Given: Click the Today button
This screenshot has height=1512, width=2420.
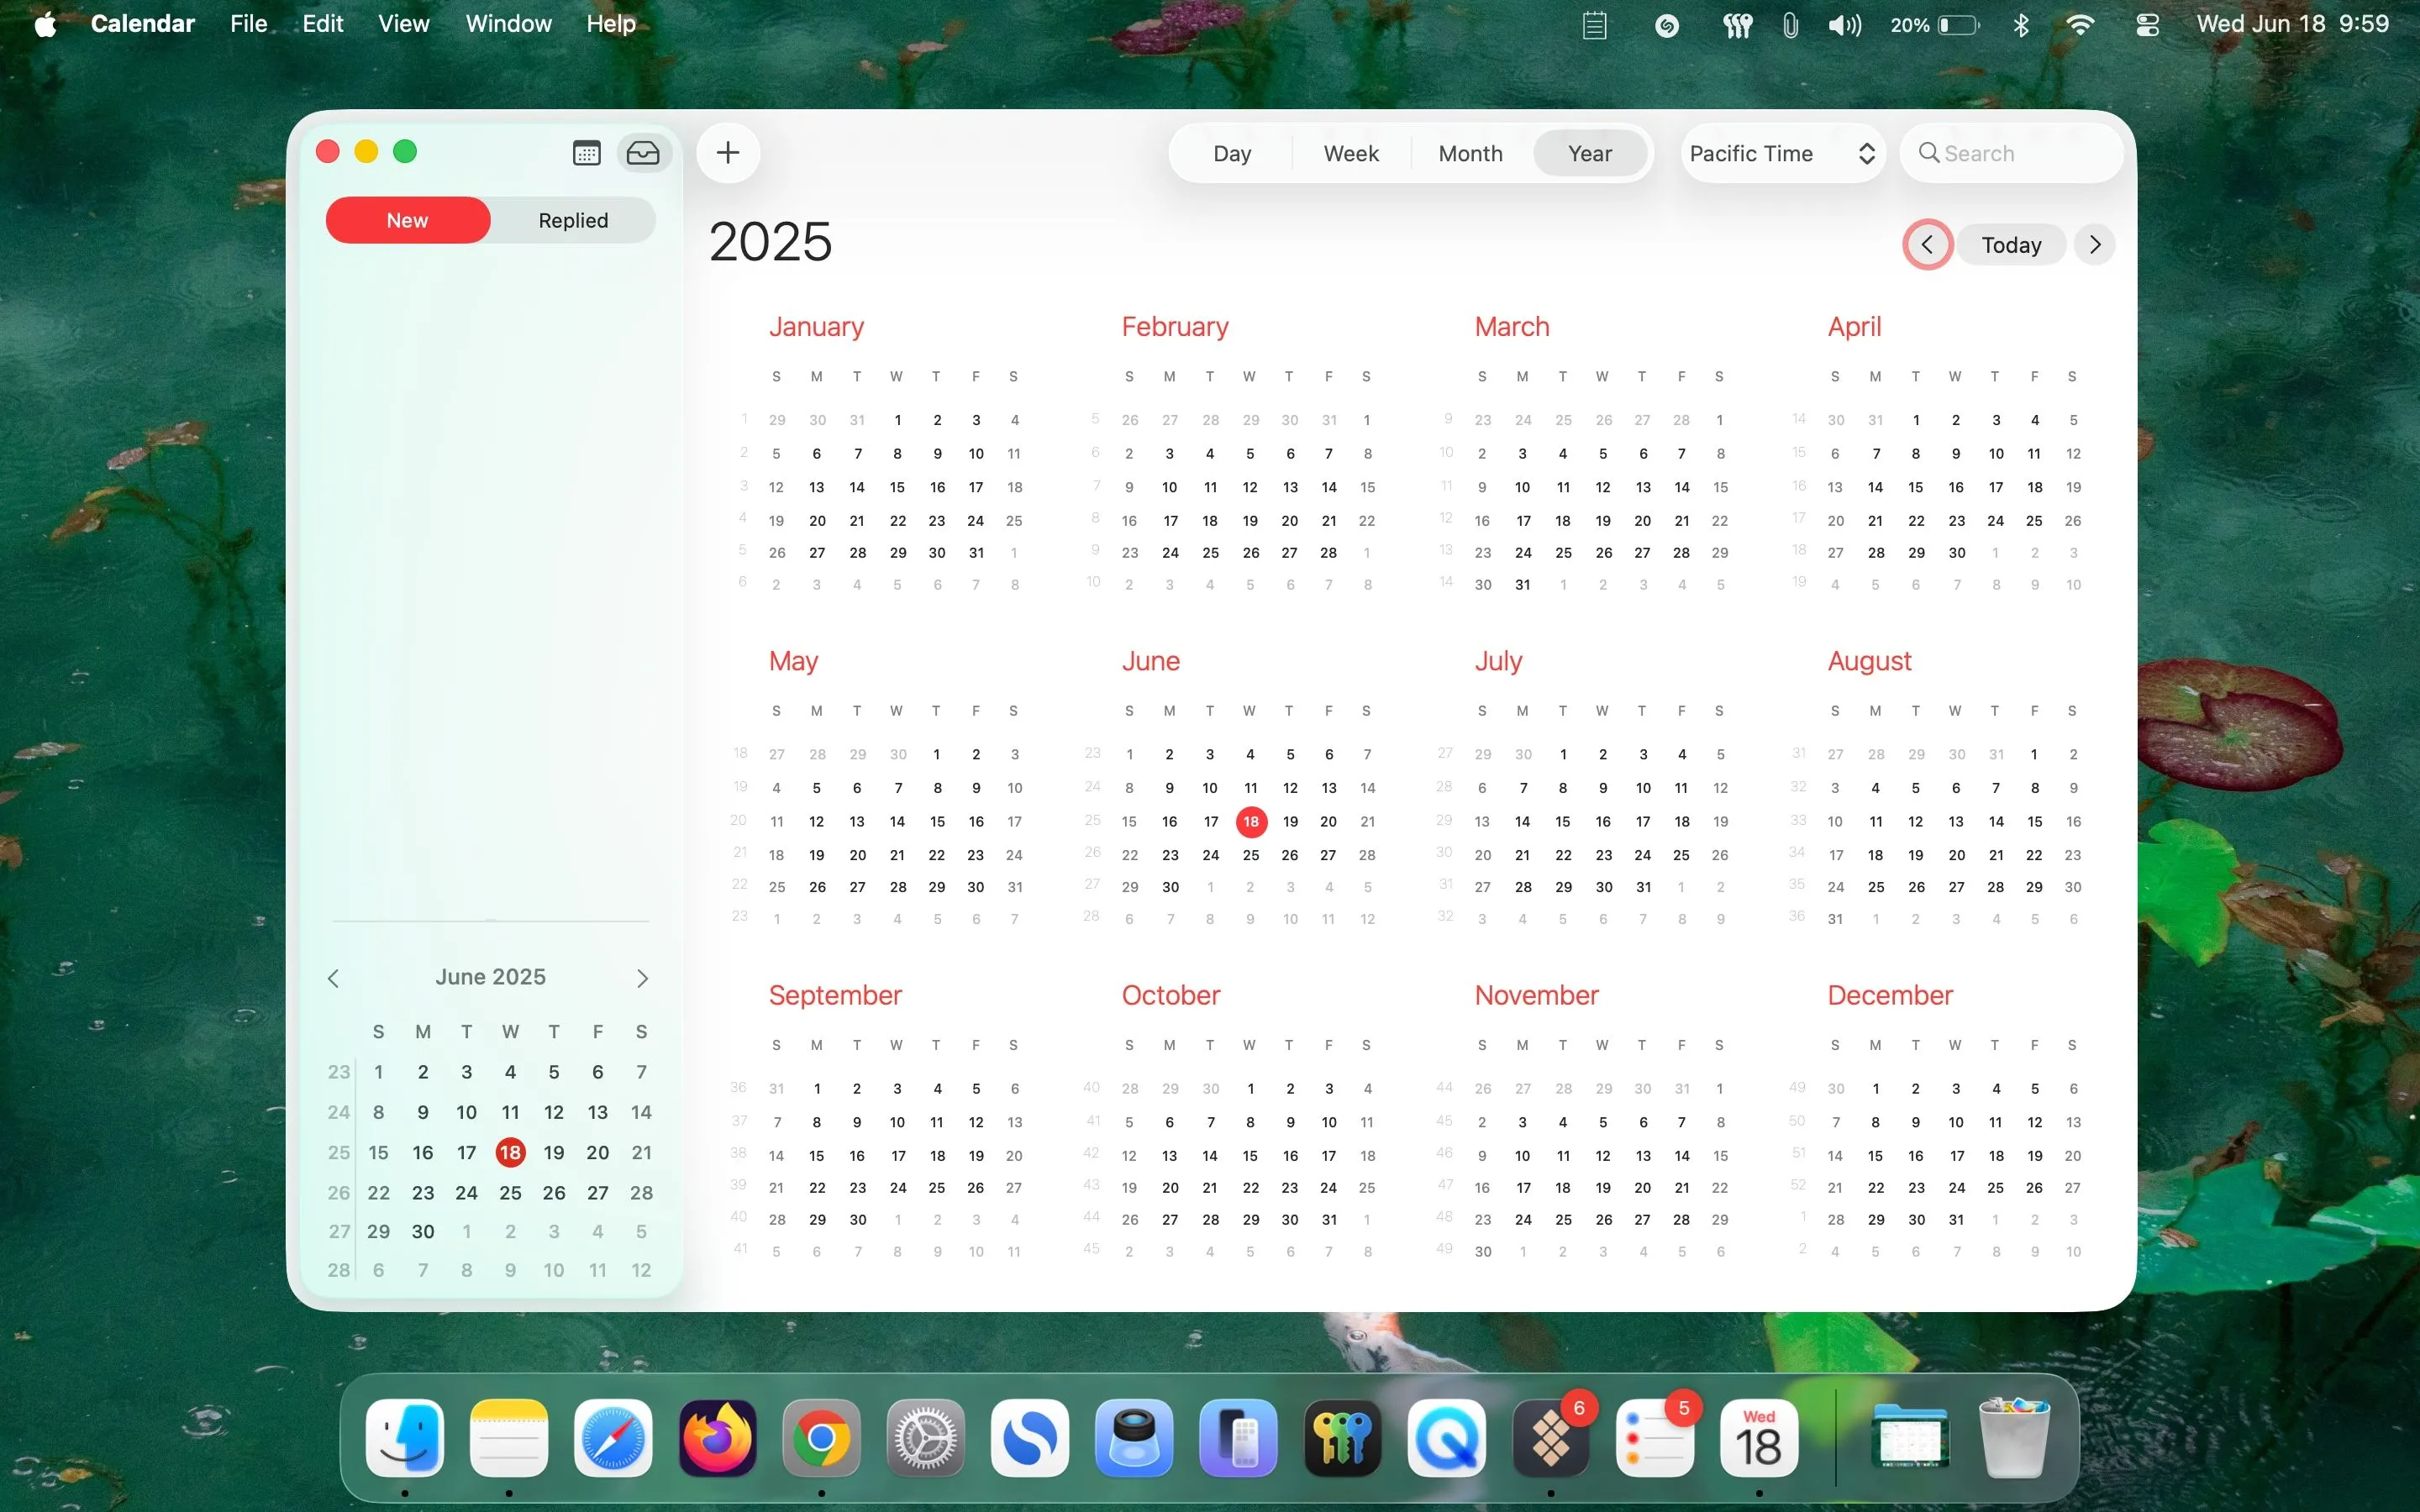Looking at the screenshot, I should click(2011, 245).
